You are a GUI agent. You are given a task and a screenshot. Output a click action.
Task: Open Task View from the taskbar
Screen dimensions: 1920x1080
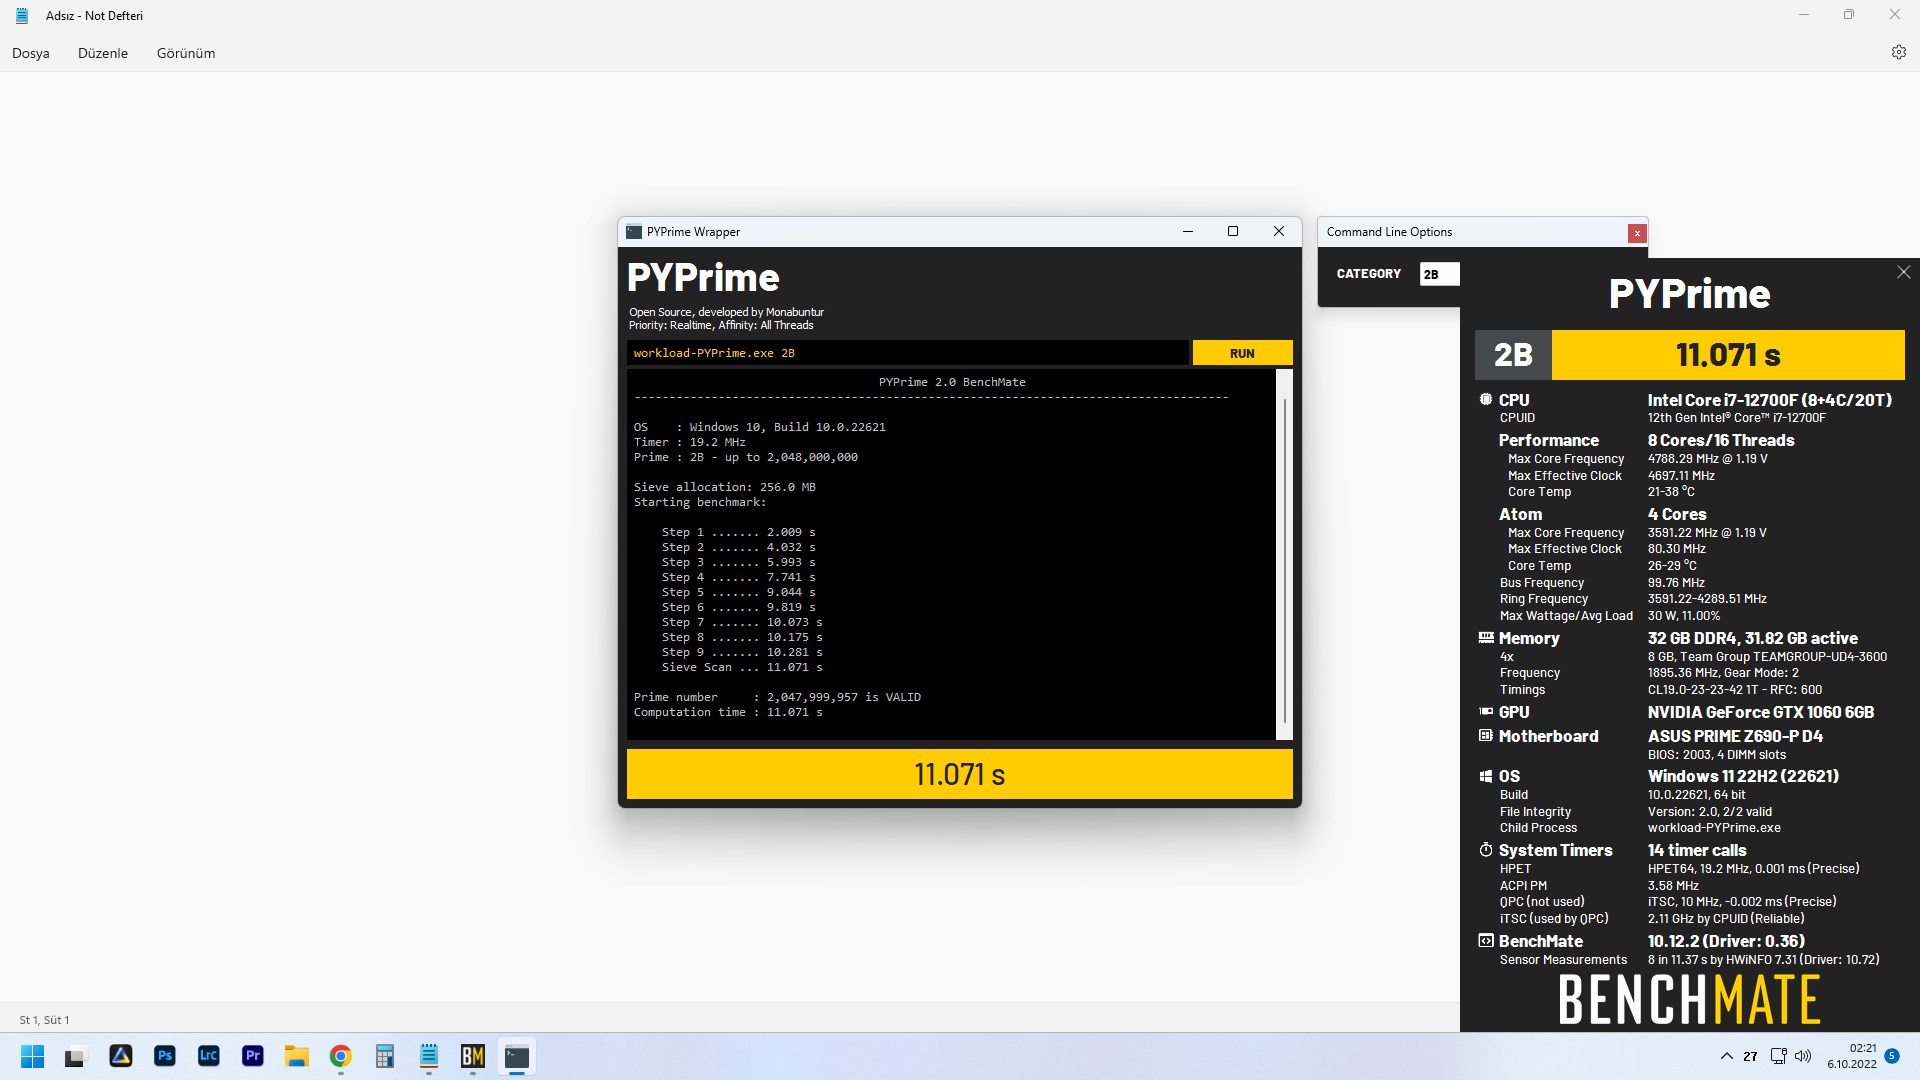pos(76,1056)
